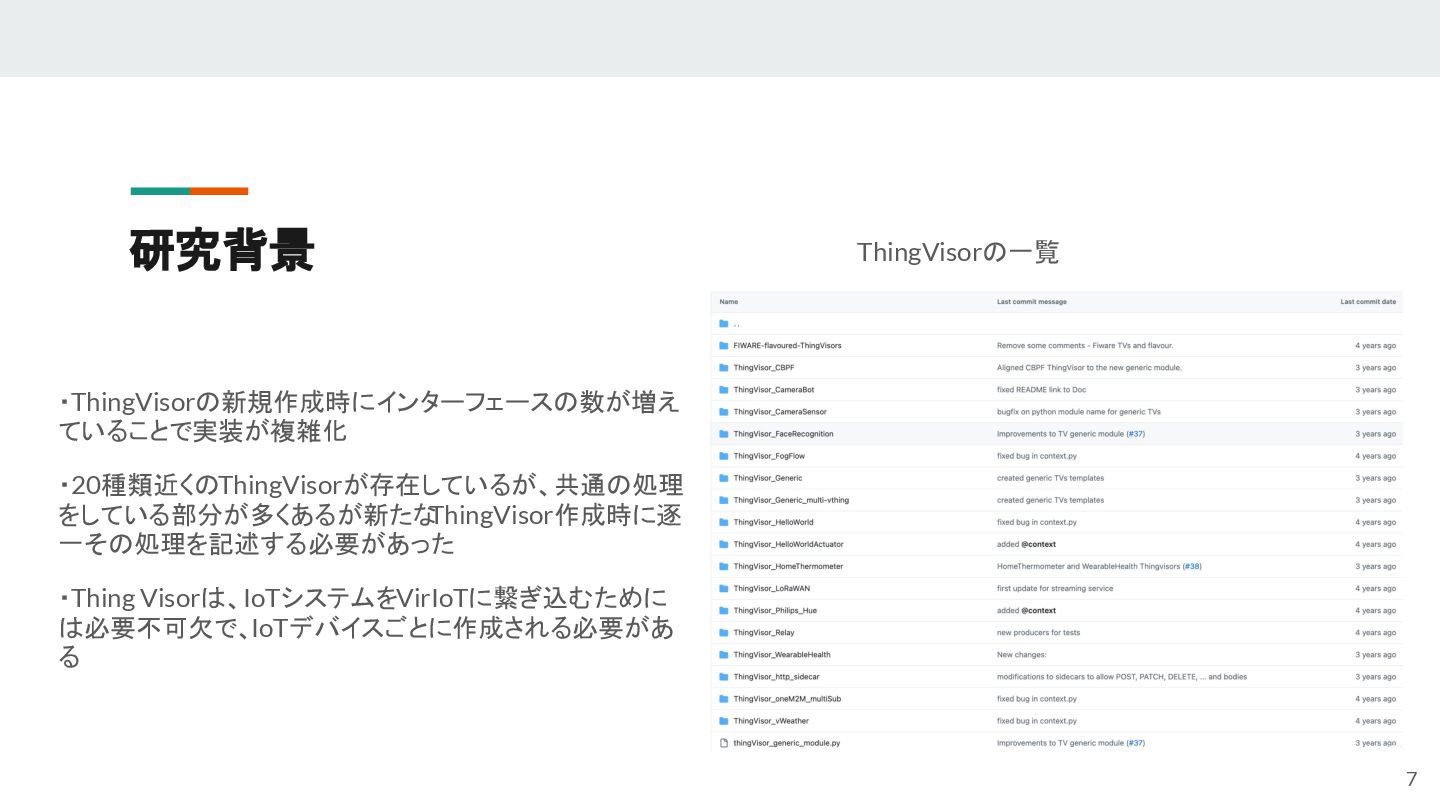1440x810 pixels.
Task: Open the ThingVisor_http_sidecar folder name
Action: click(x=776, y=676)
